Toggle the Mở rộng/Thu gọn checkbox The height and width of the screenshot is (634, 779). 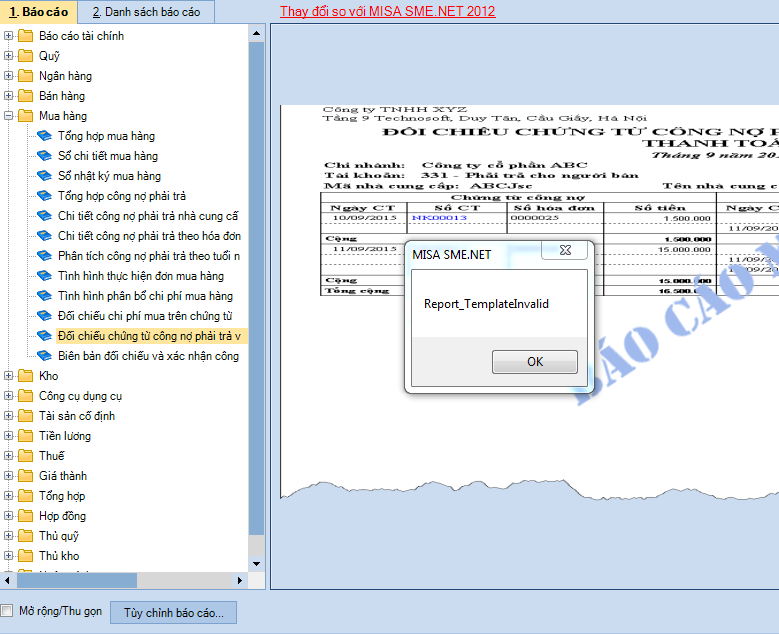8,611
